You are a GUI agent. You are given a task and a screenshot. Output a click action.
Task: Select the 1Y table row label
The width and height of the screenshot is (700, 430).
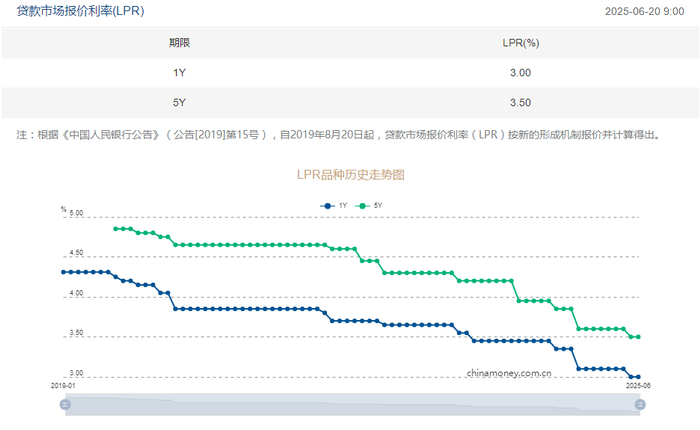pos(179,73)
